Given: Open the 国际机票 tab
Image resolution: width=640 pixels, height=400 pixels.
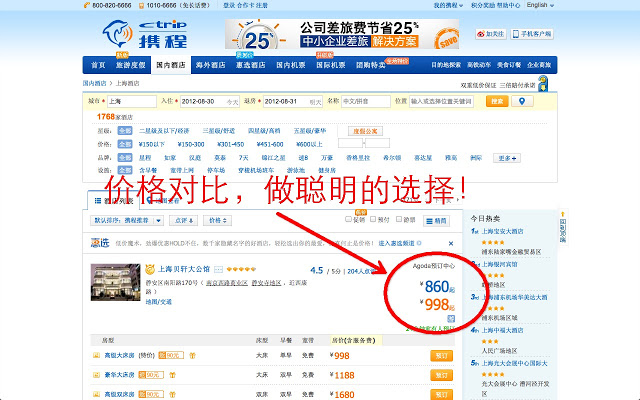Looking at the screenshot, I should pyautogui.click(x=331, y=65).
